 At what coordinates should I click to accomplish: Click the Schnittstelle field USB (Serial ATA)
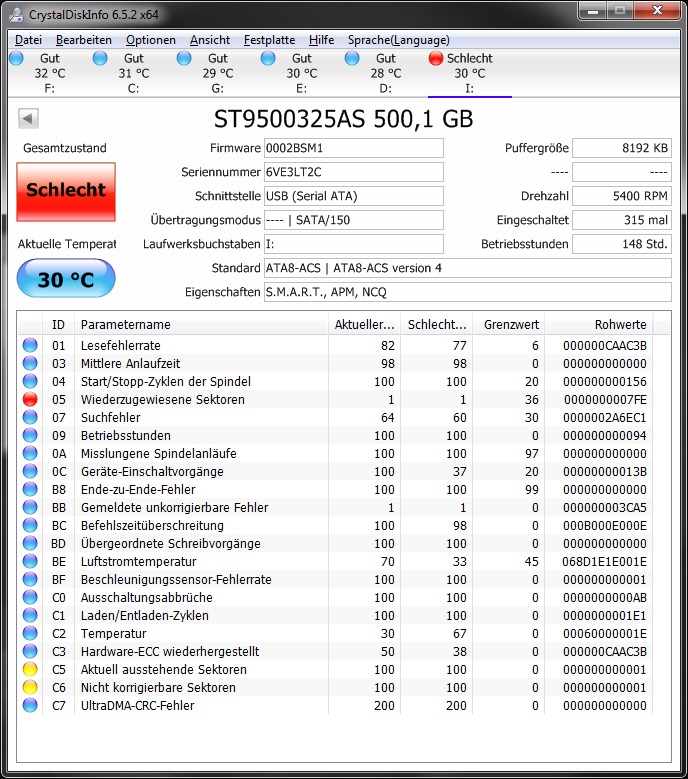(x=354, y=196)
